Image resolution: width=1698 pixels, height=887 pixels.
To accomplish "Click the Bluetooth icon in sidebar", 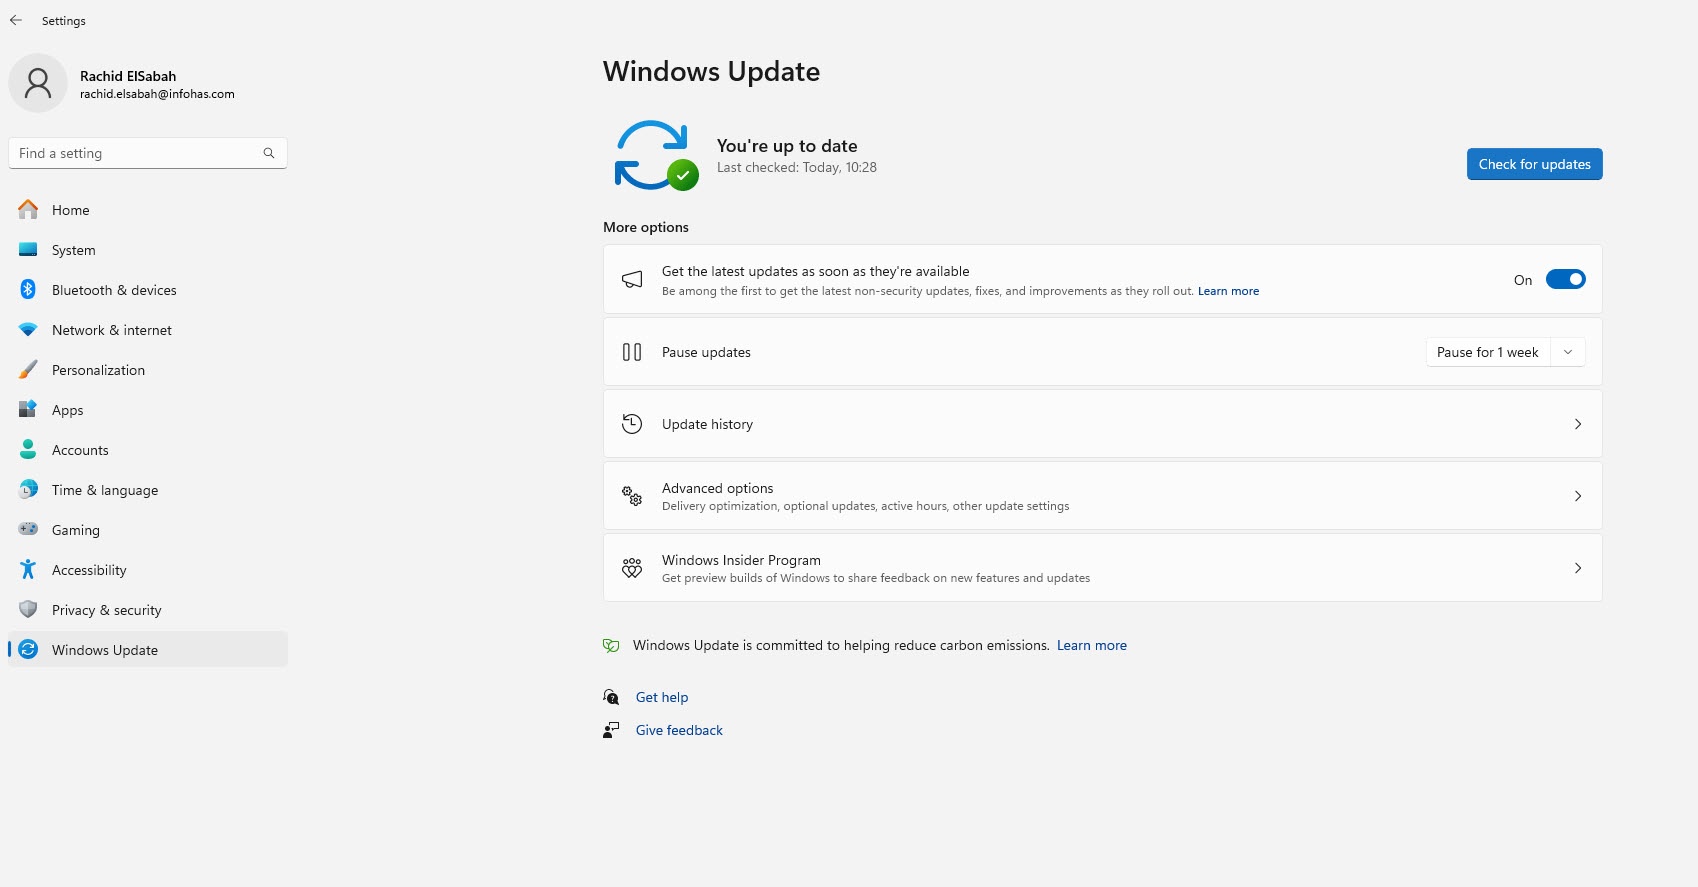I will click(28, 289).
